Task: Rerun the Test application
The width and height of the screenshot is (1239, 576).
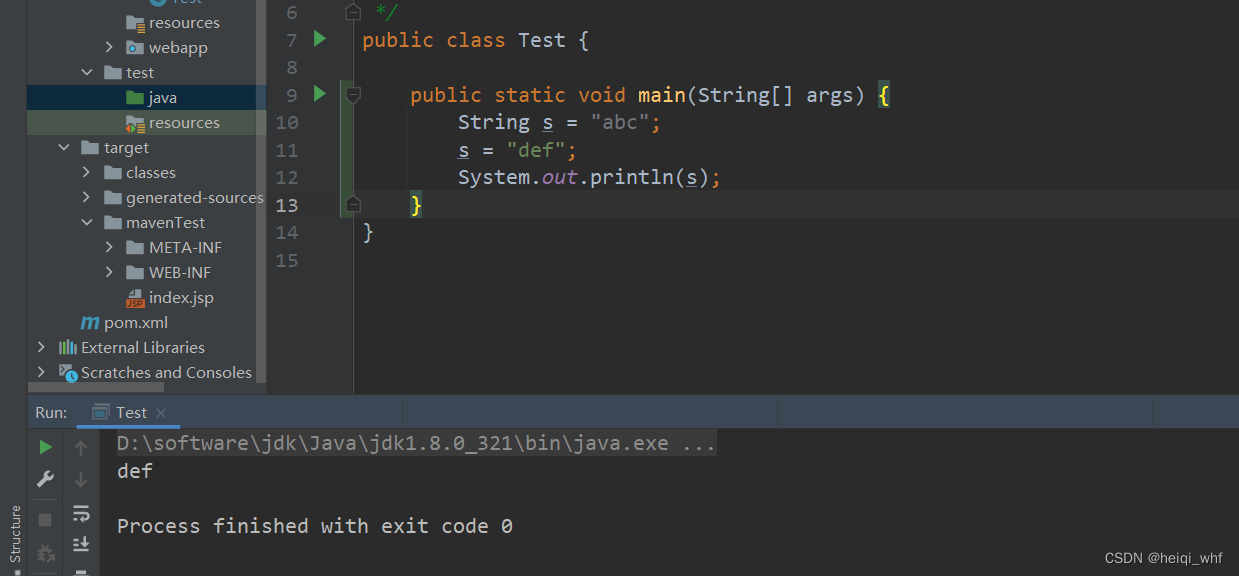Action: click(x=43, y=447)
